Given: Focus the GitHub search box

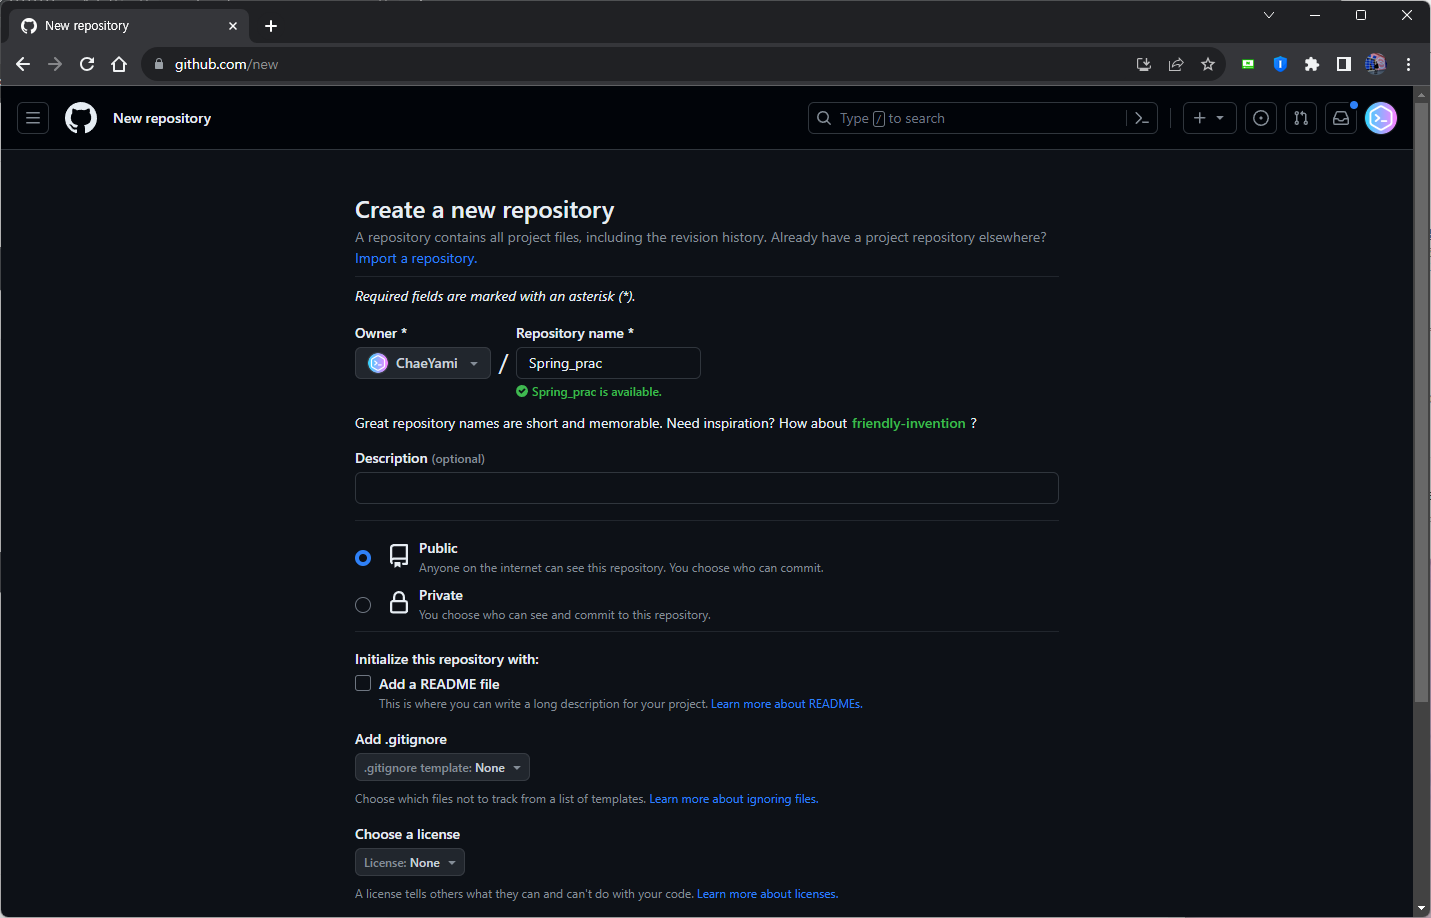Looking at the screenshot, I should tap(967, 118).
